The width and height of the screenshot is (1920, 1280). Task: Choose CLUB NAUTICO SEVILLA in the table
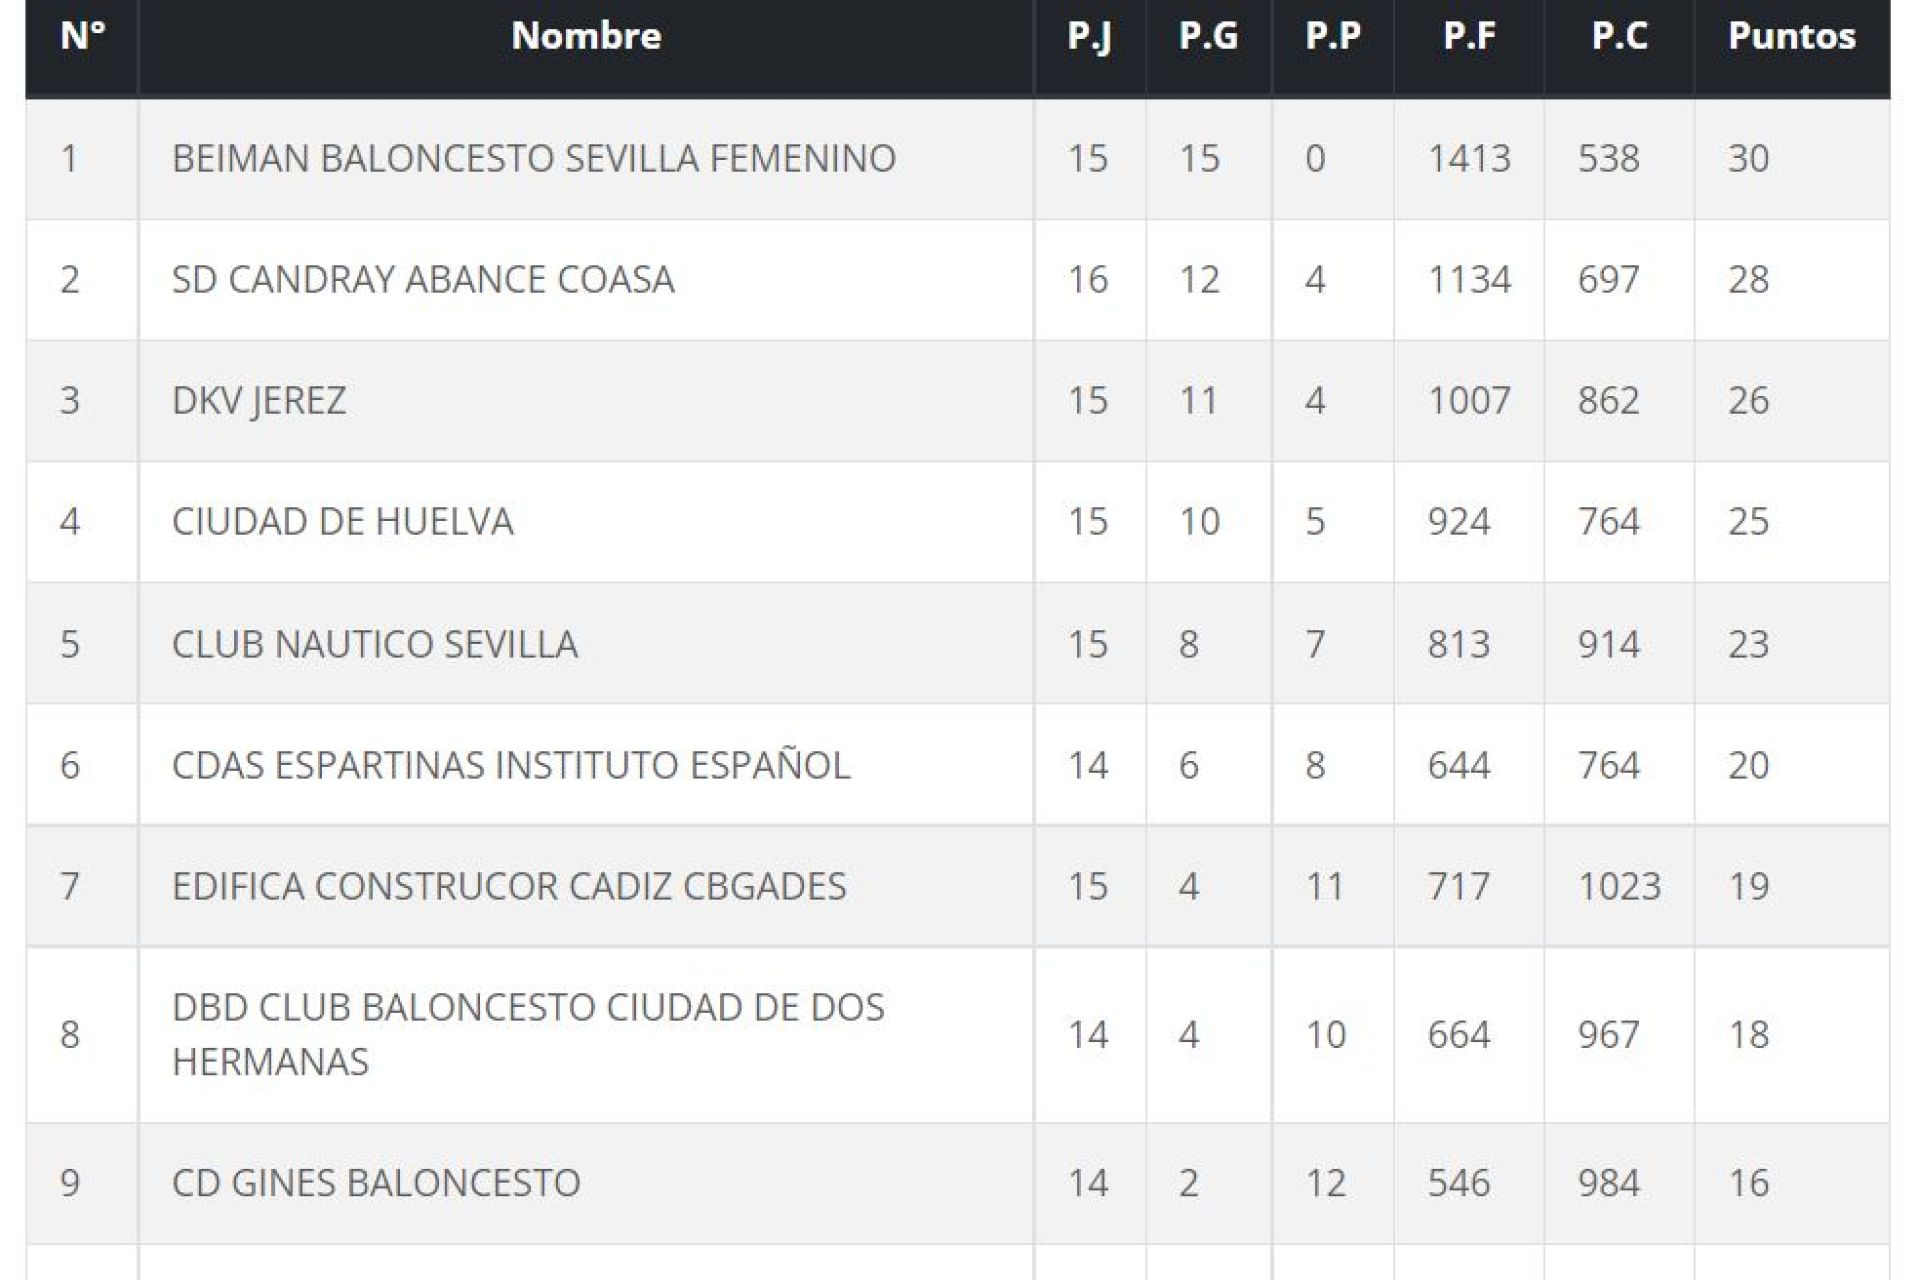(374, 644)
